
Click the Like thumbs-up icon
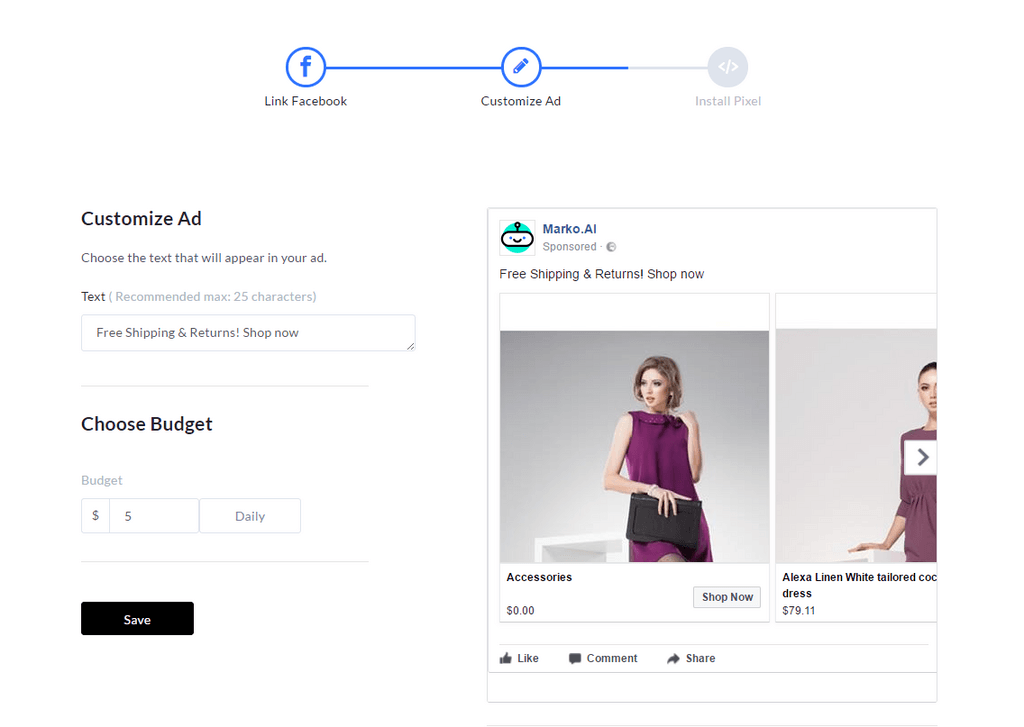click(x=506, y=658)
